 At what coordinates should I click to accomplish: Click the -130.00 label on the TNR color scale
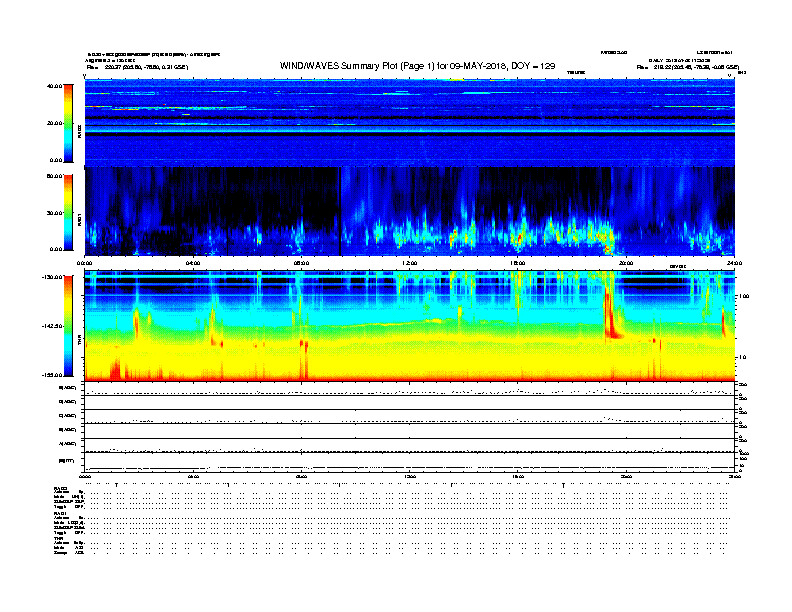pos(52,277)
